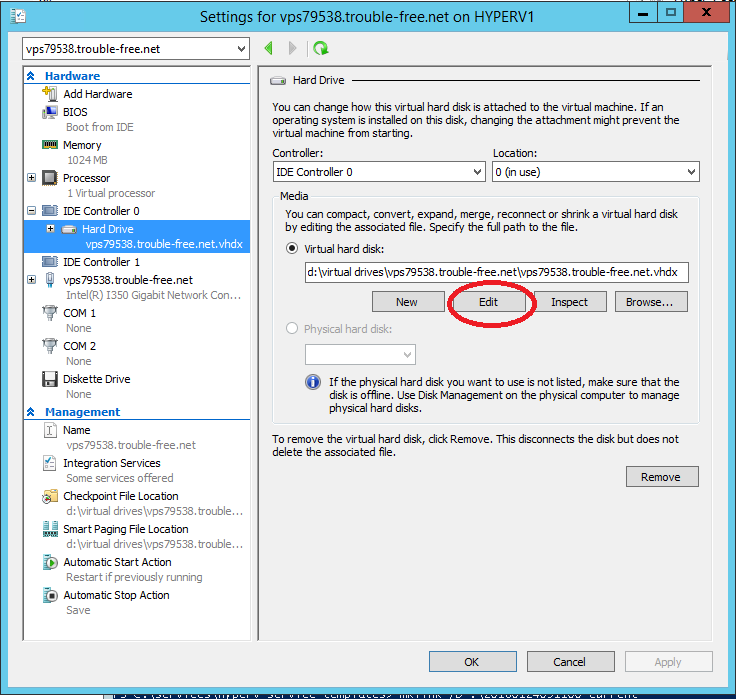Select the Physical hard disk radio button
Image resolution: width=736 pixels, height=699 pixels.
[x=292, y=328]
